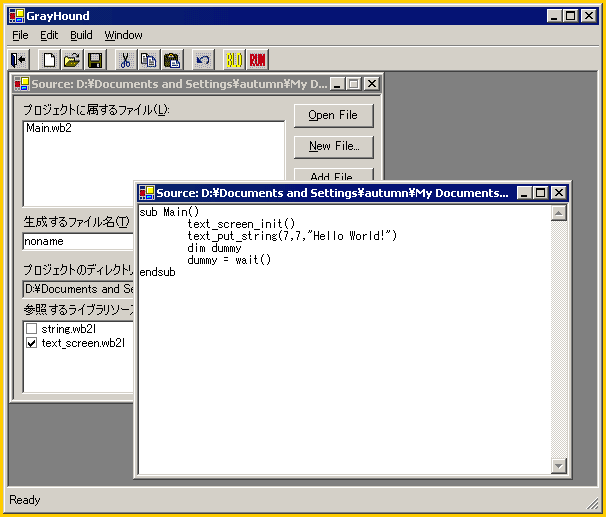Screen dimensions: 606x517
Task: Click the exit door toolbar icon
Action: [18, 60]
